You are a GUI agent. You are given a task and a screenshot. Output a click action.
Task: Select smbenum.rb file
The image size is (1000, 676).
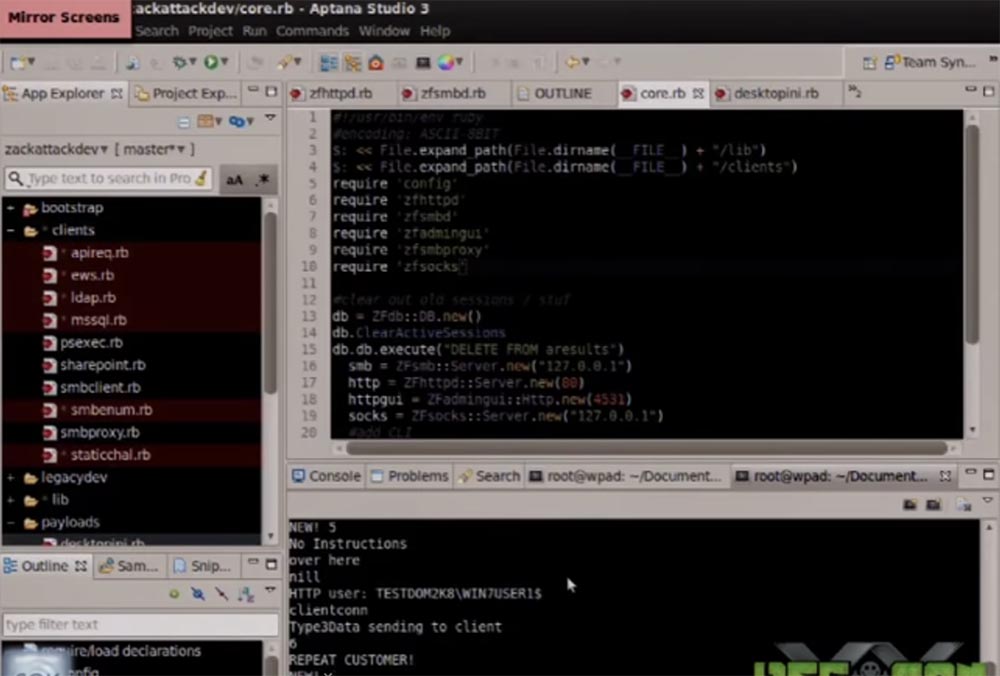click(111, 410)
